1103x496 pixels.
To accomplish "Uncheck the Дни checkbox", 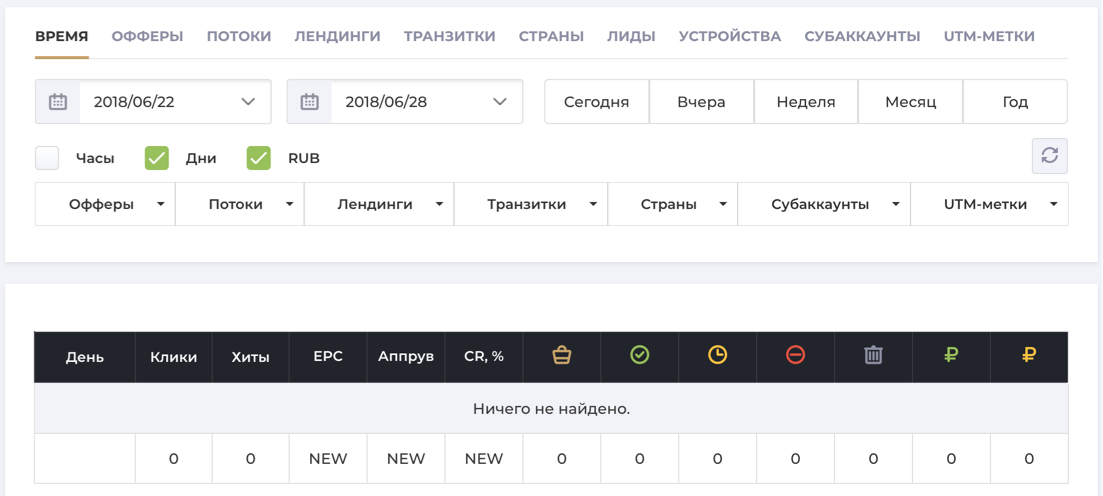I will [x=157, y=158].
